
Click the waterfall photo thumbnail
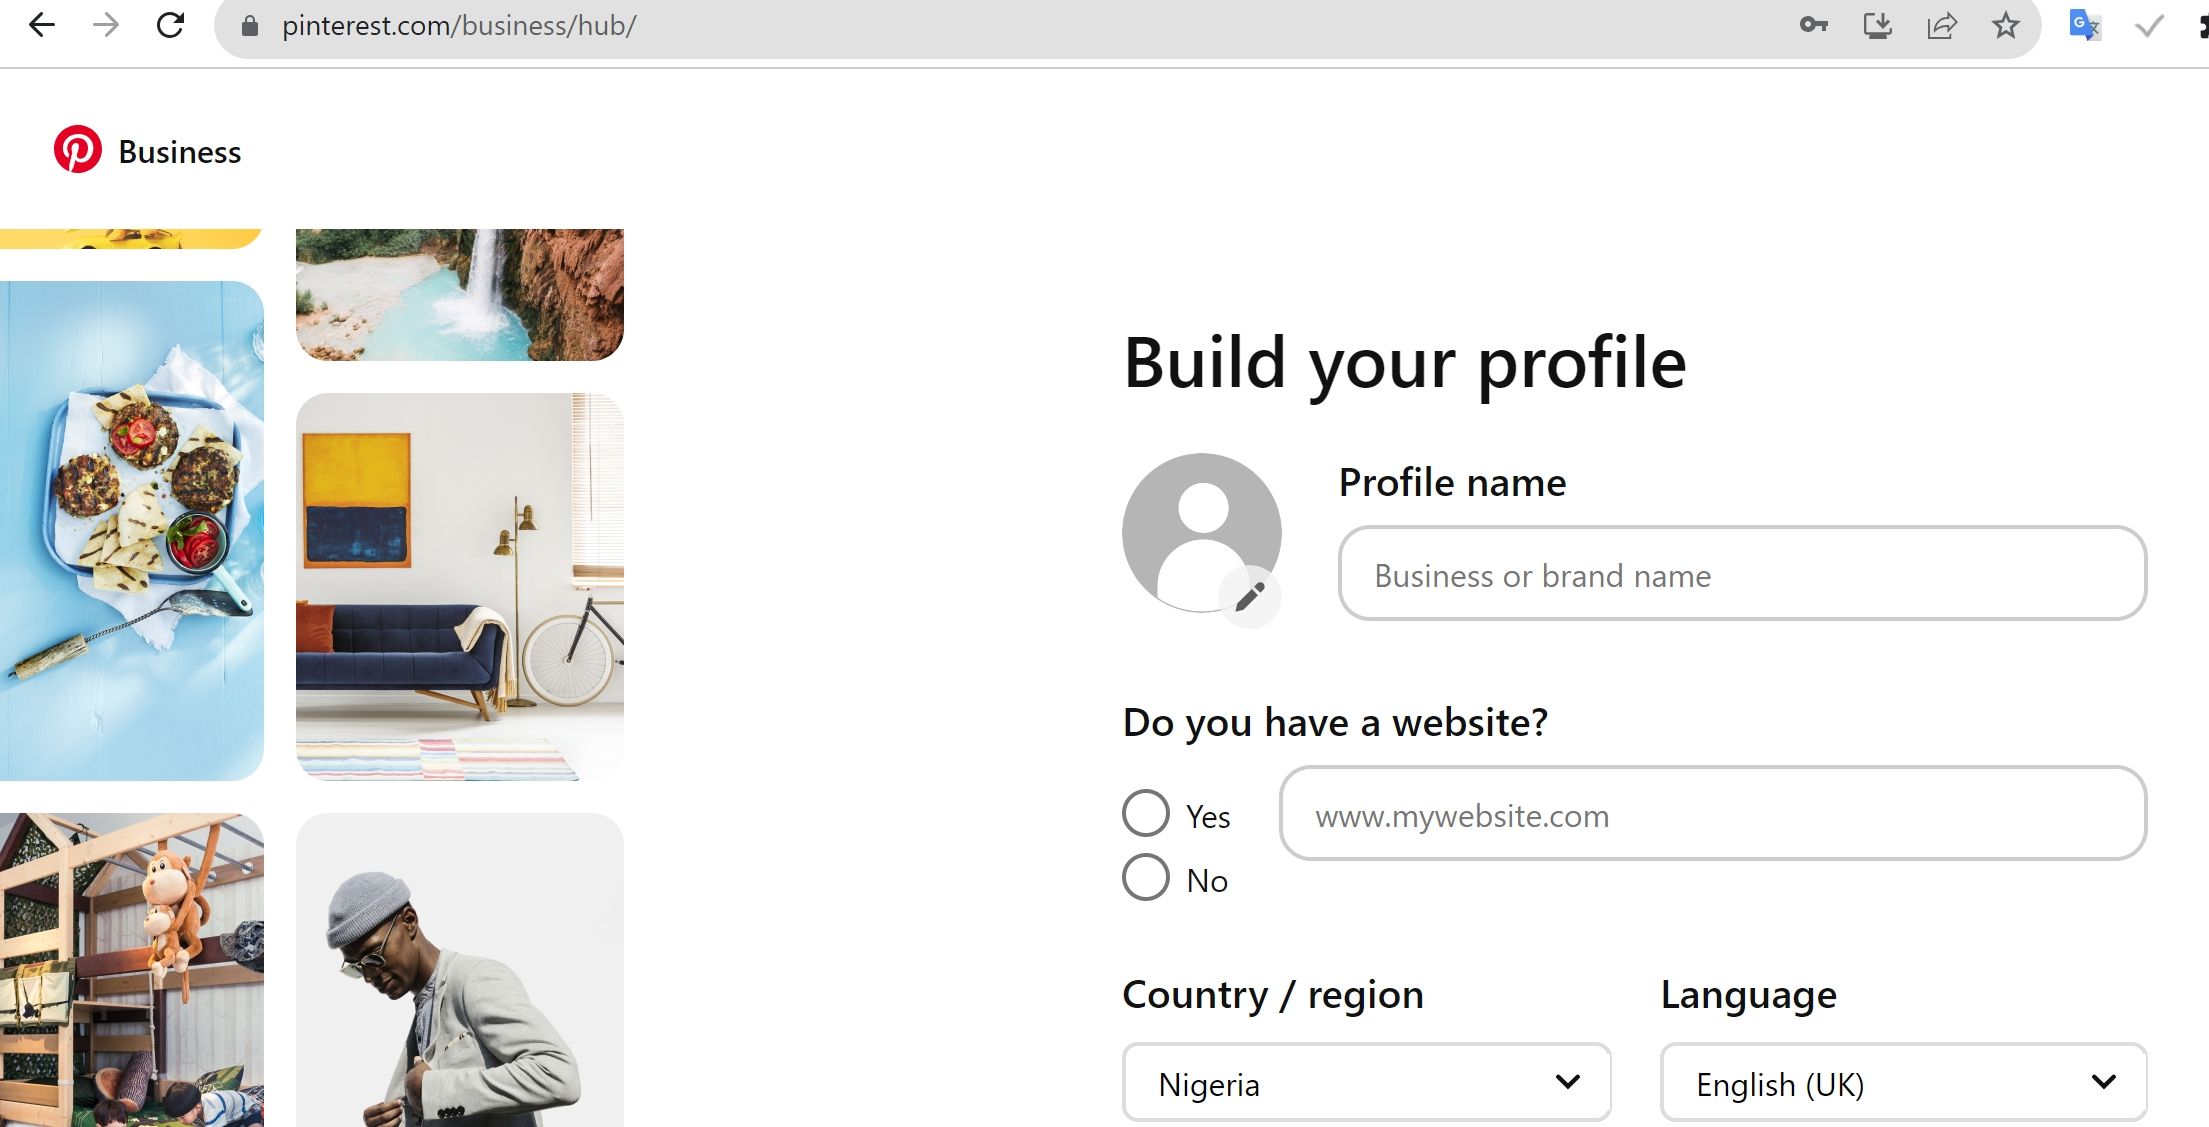click(460, 294)
